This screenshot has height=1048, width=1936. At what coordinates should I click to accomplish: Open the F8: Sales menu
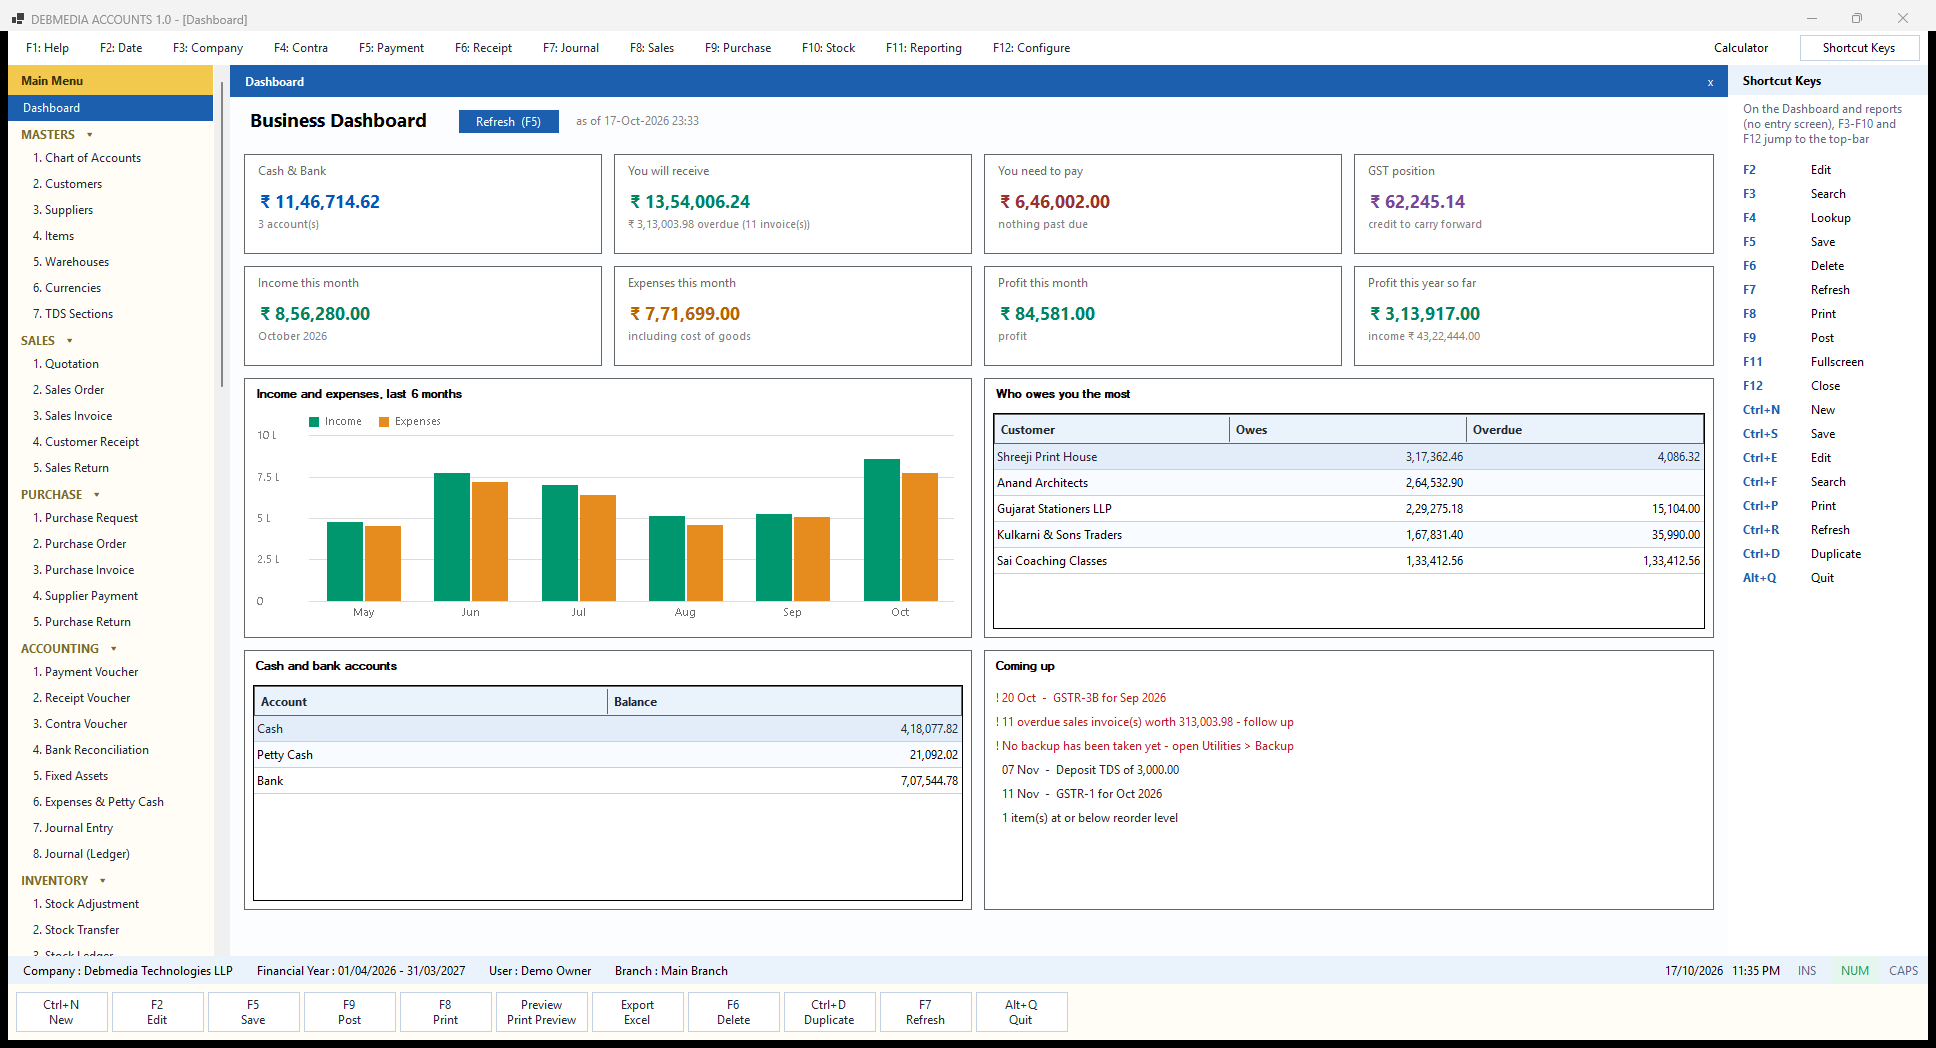coord(652,48)
